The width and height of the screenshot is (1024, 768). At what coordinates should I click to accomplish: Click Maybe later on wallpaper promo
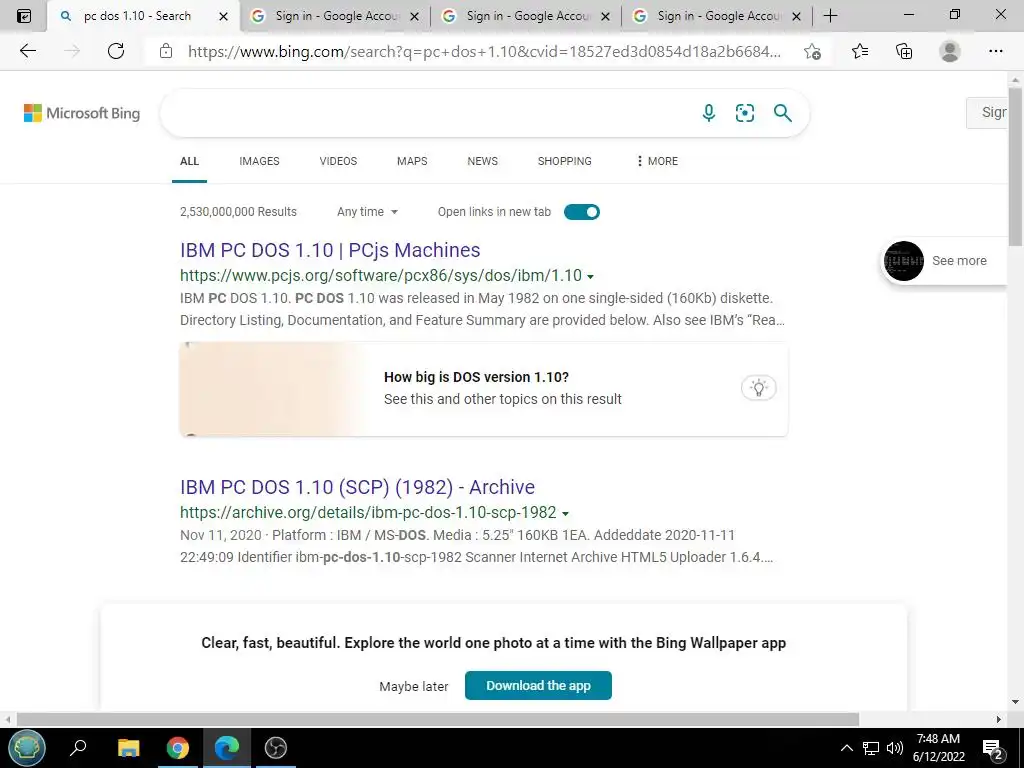pyautogui.click(x=413, y=686)
